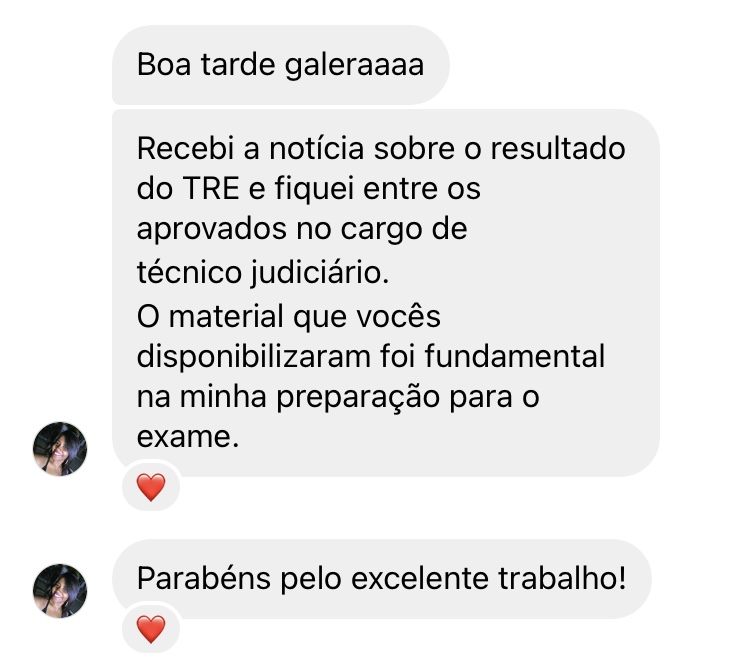Click the words 'Boa tarde' in the greeting

pyautogui.click(x=206, y=65)
